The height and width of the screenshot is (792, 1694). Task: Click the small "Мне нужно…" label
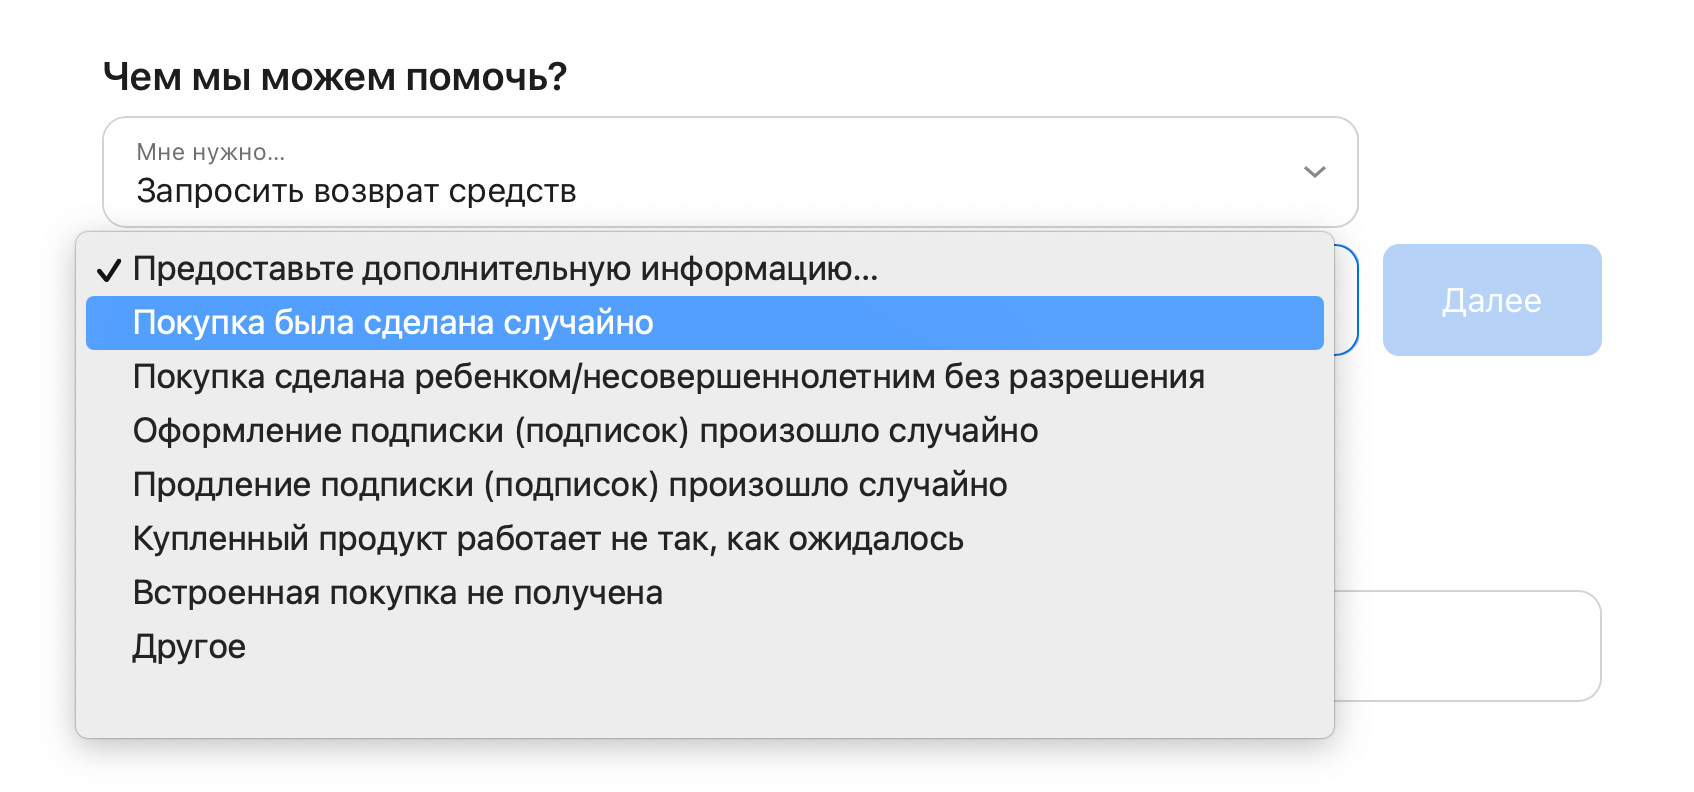pyautogui.click(x=211, y=152)
